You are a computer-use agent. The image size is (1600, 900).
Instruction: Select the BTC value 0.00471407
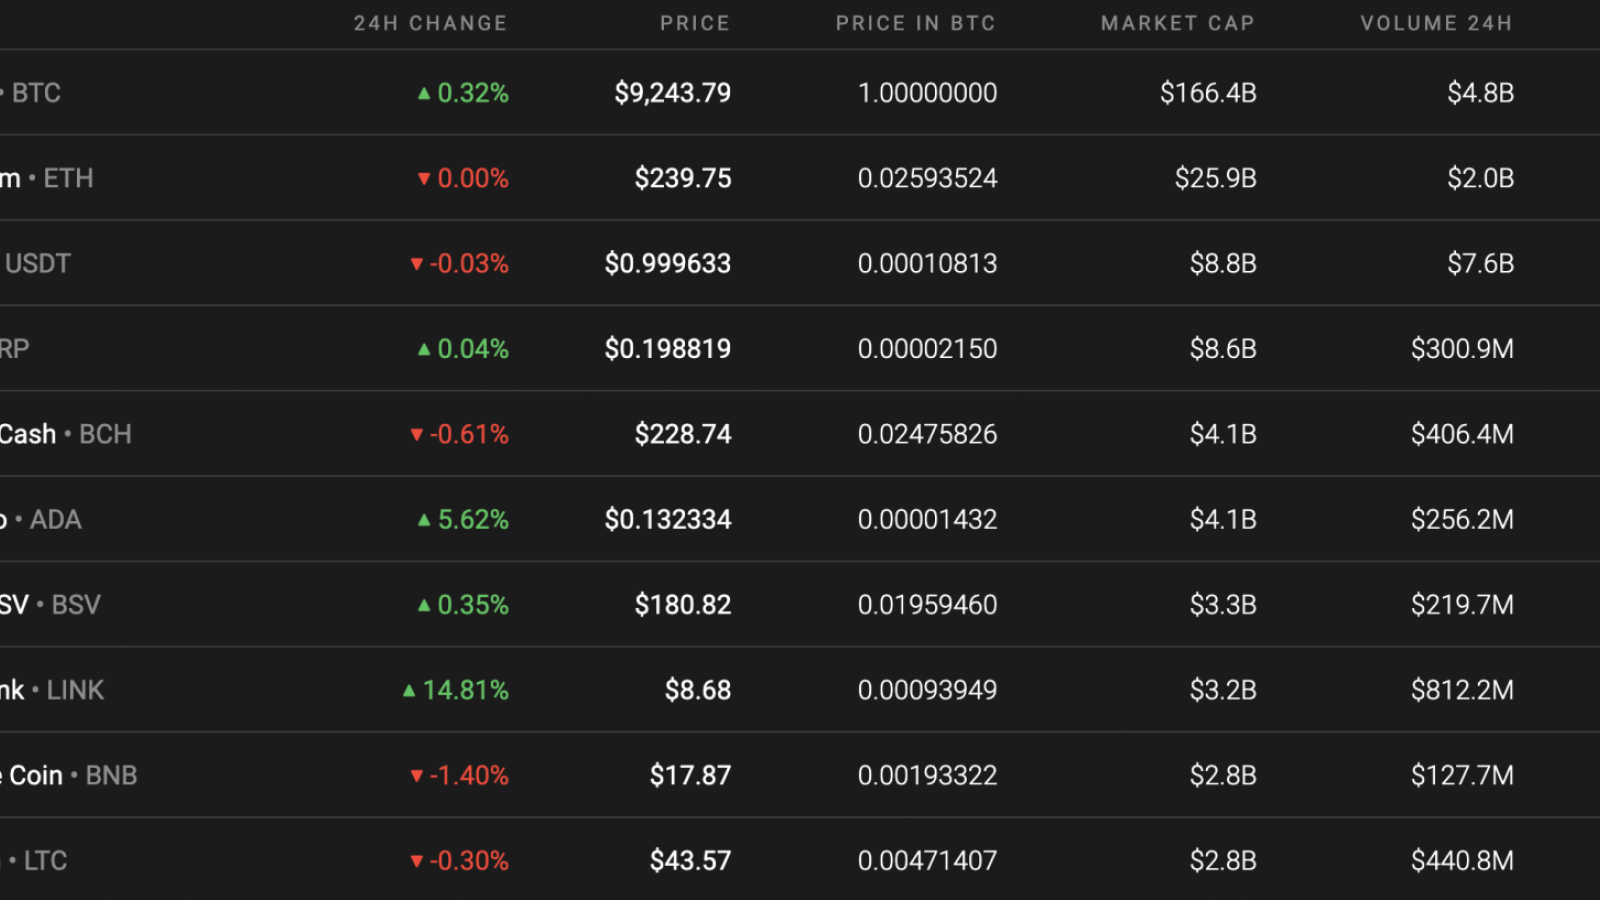(x=928, y=861)
